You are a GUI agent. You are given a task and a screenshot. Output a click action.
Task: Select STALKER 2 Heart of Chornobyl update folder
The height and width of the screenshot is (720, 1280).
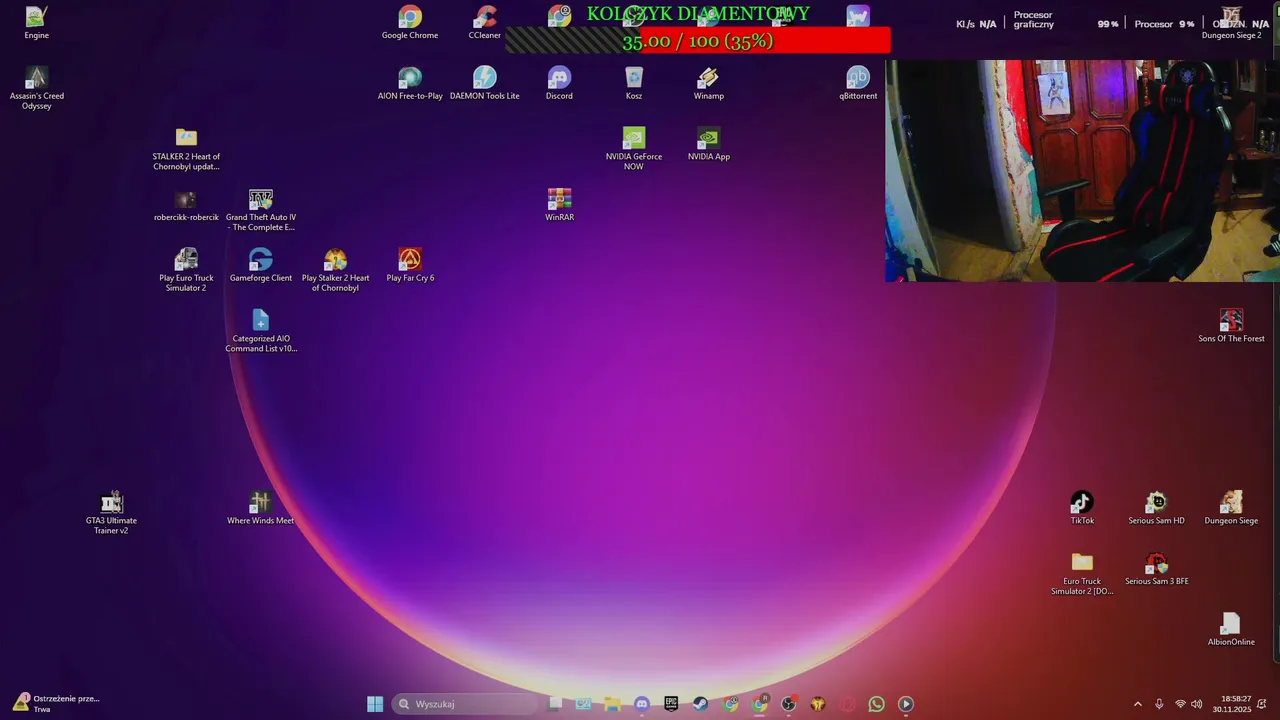(186, 148)
